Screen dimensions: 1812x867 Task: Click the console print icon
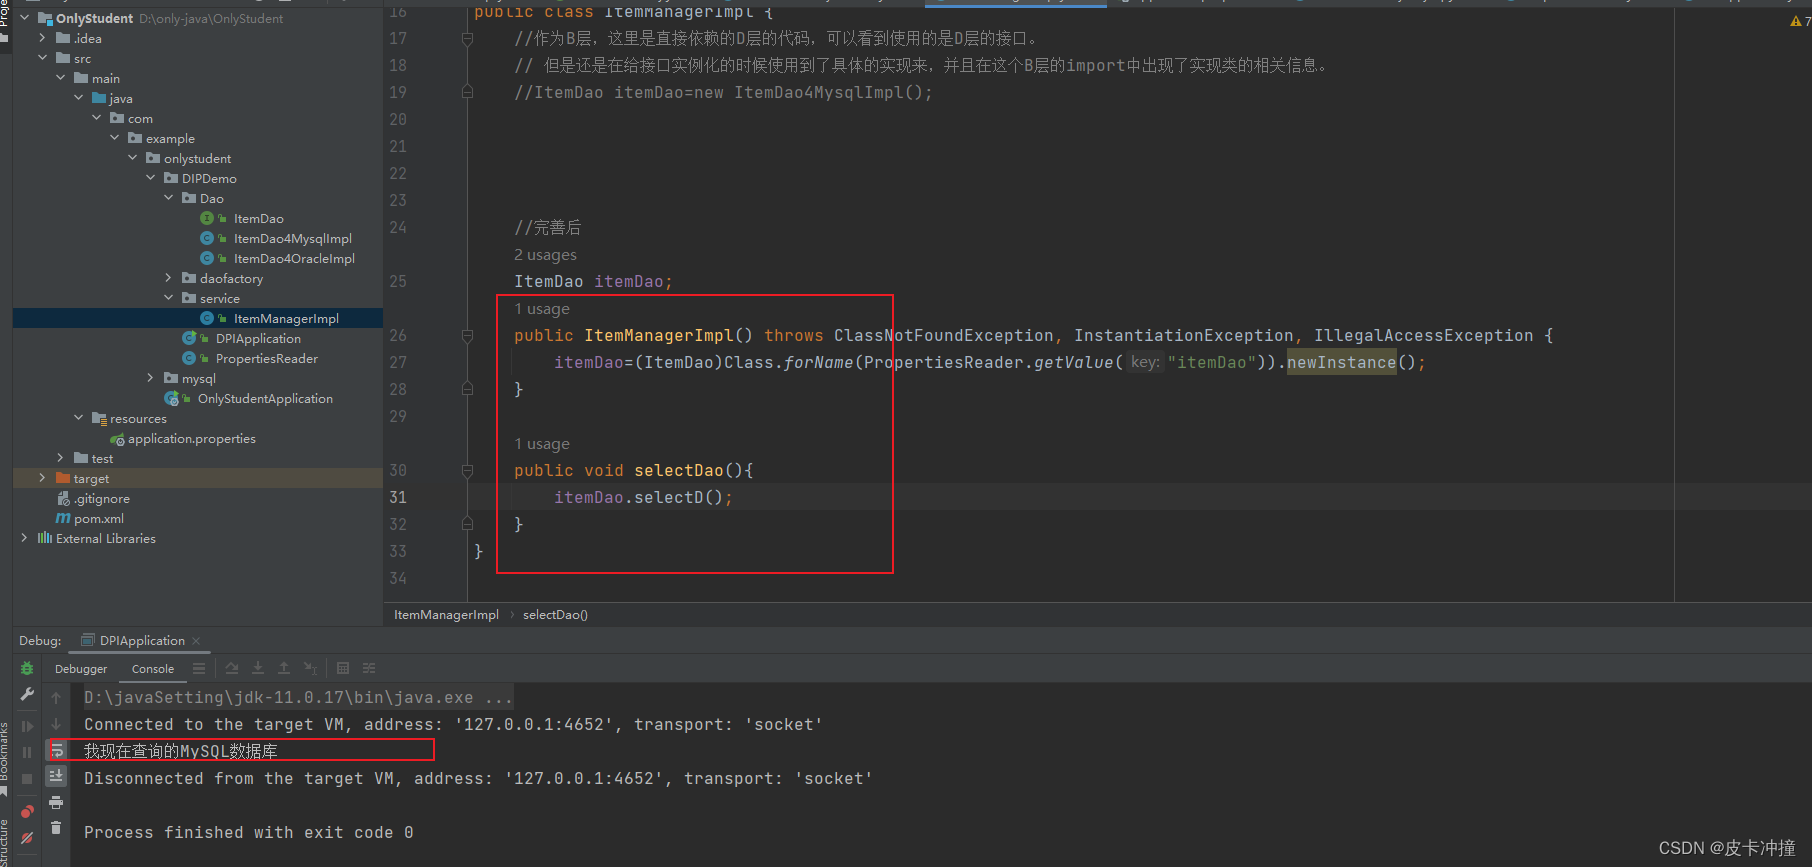(56, 802)
